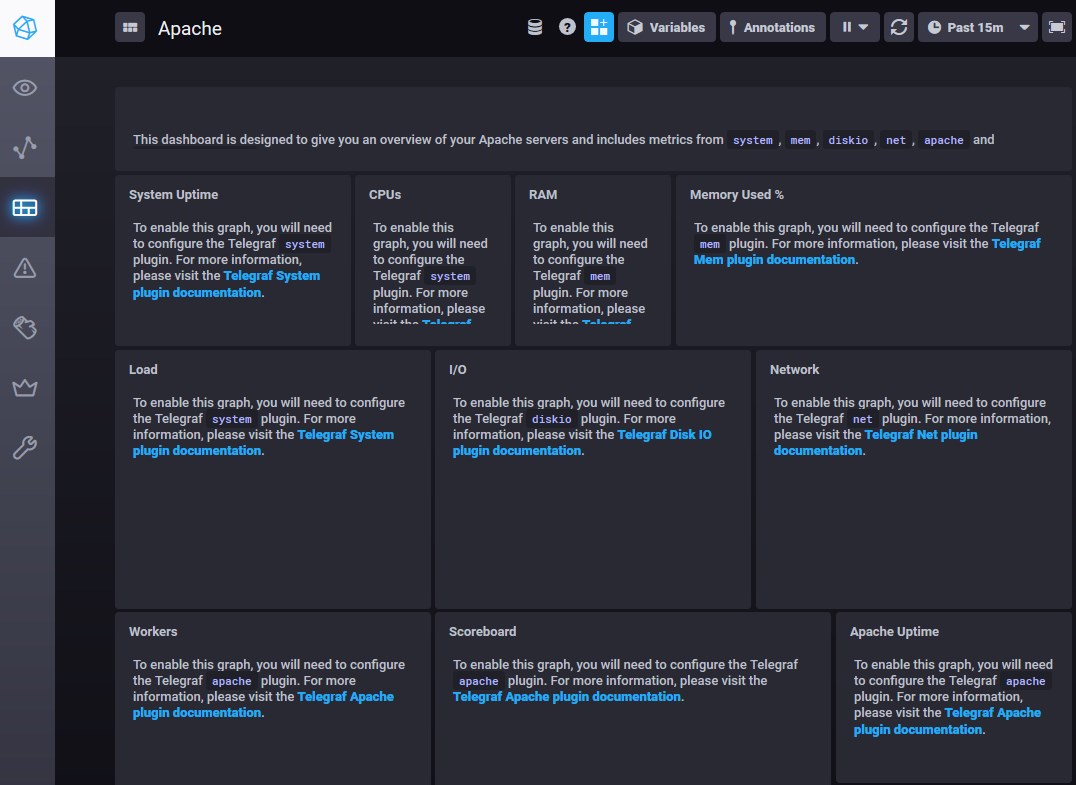Open the Telegraf Mem plugin documentation link
Screen dimensions: 1076x785
point(867,251)
